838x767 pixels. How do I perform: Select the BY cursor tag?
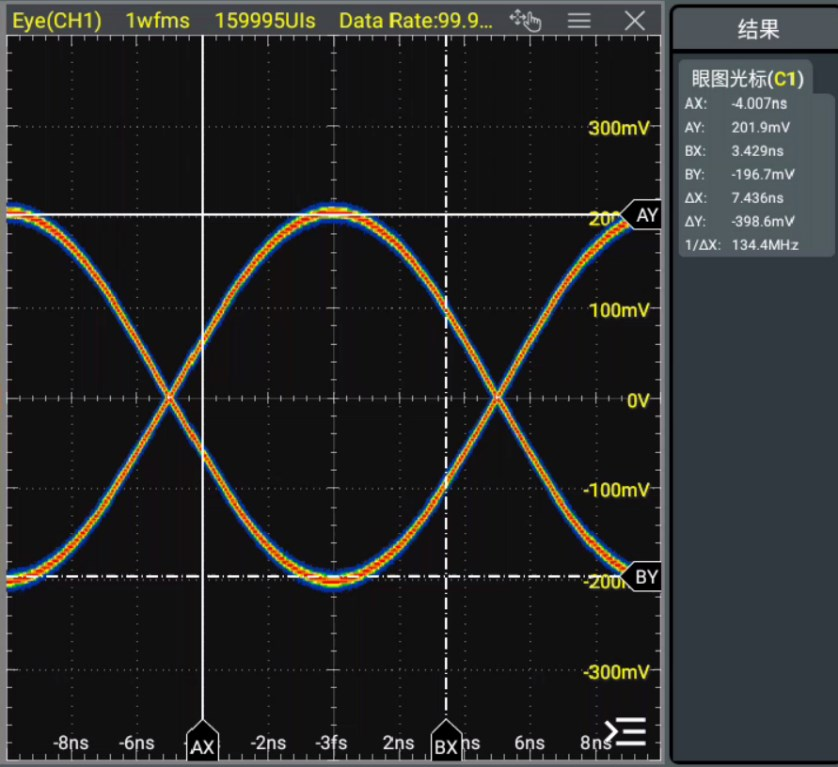(642, 577)
